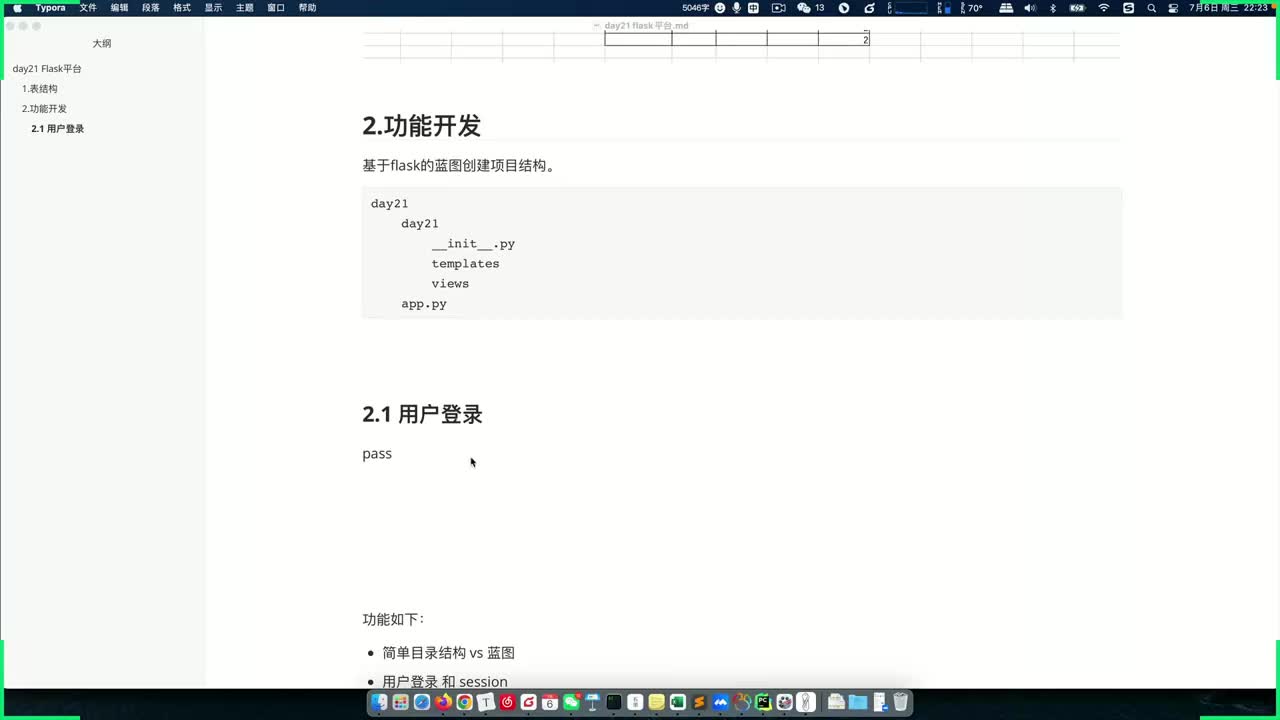The width and height of the screenshot is (1280, 720).
Task: Open the 帮助 menu
Action: click(308, 8)
